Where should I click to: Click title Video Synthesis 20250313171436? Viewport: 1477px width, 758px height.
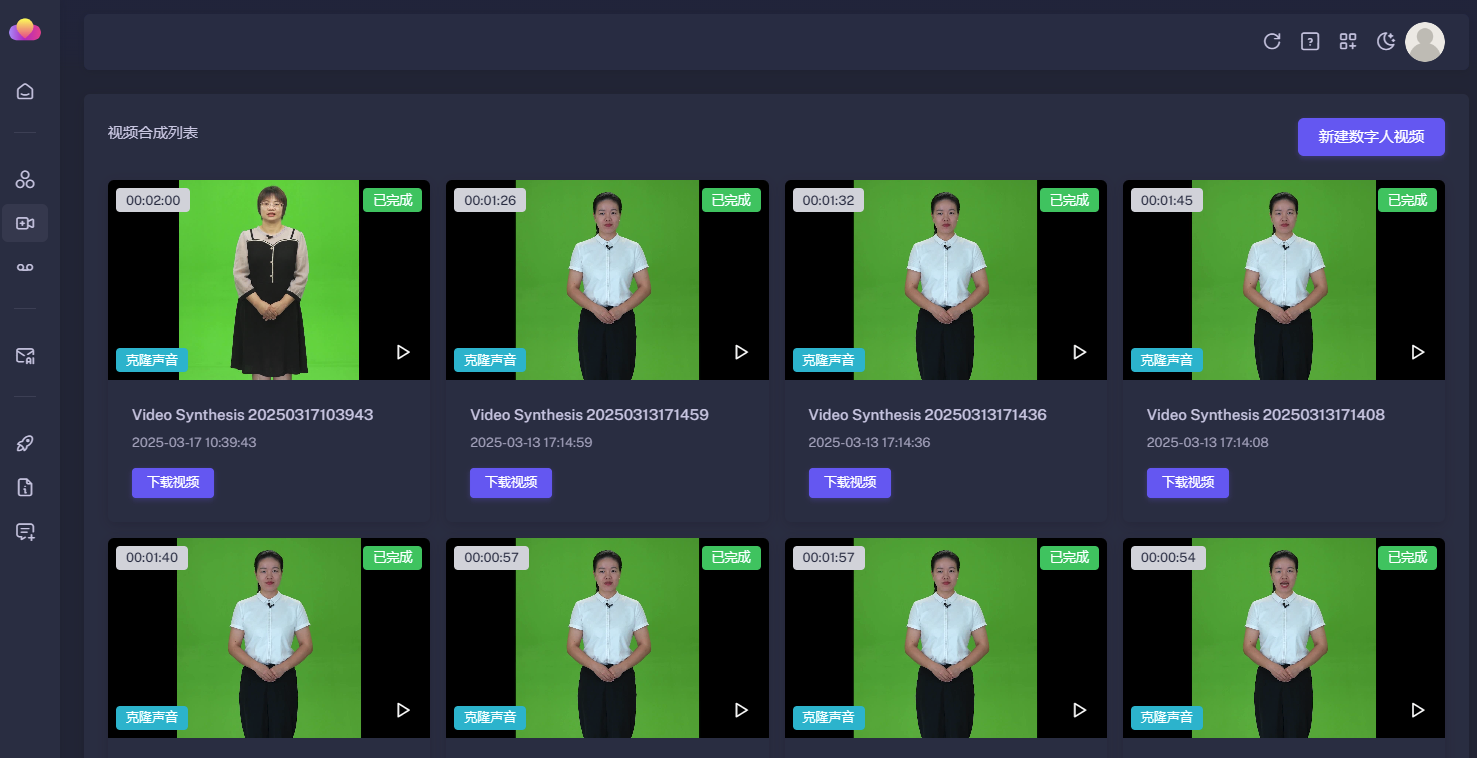(928, 414)
